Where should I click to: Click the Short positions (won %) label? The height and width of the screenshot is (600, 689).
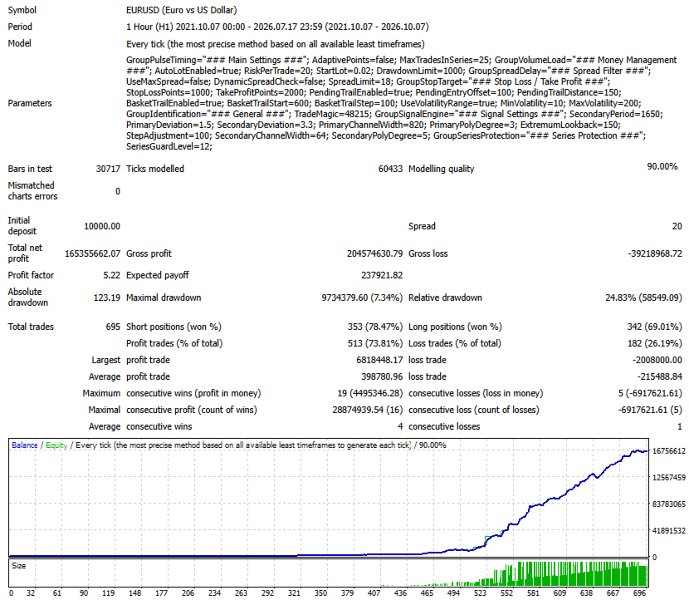pyautogui.click(x=174, y=327)
